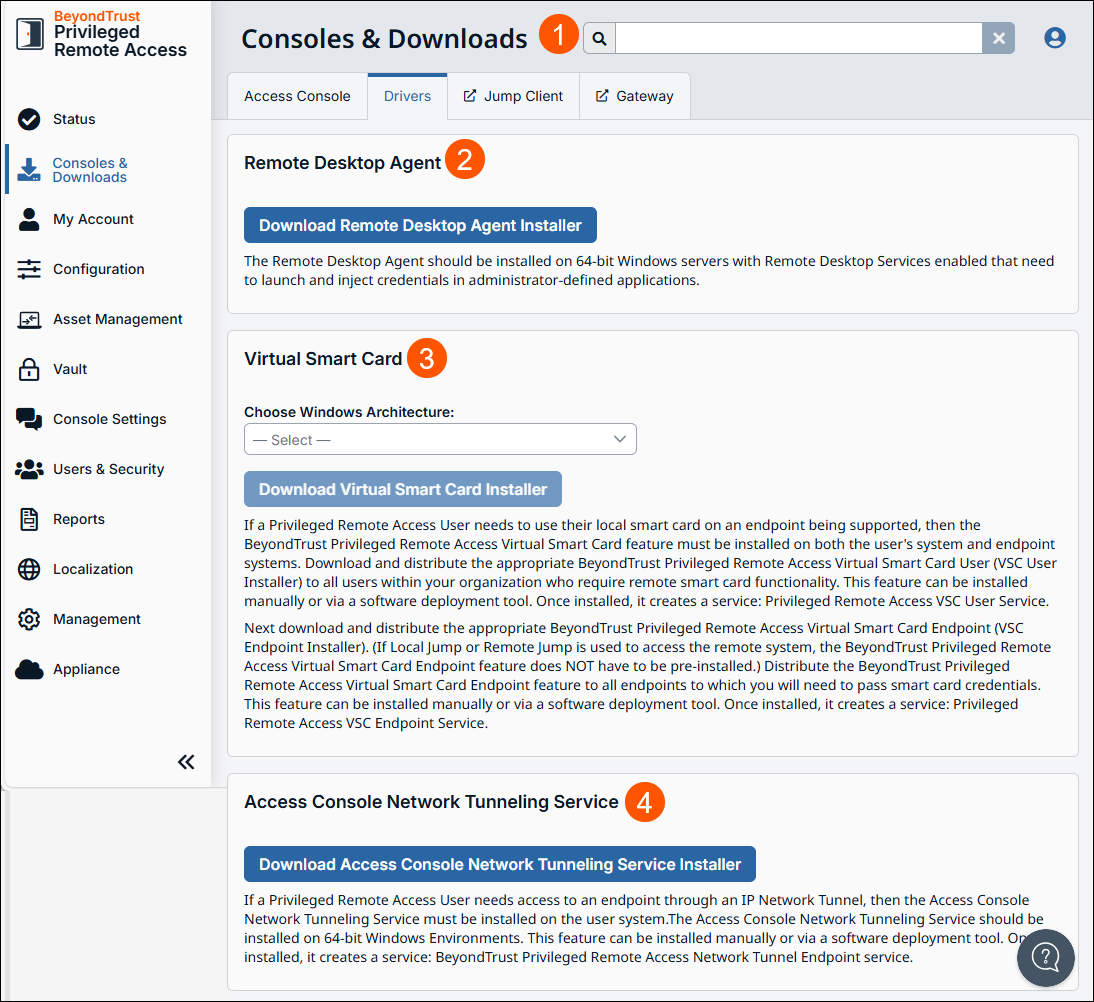Click the user profile icon
1094x1002 pixels.
click(x=1055, y=37)
